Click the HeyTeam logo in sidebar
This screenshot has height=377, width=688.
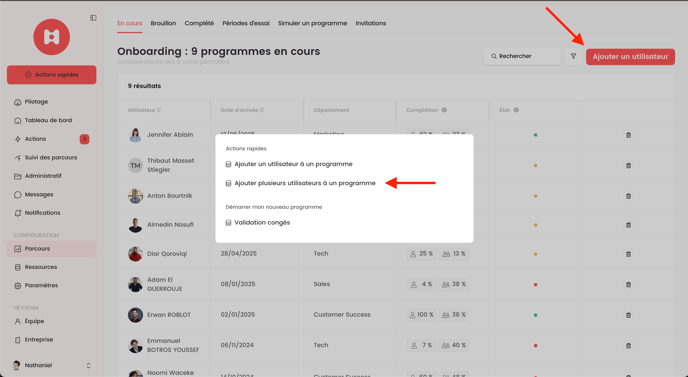pos(51,37)
